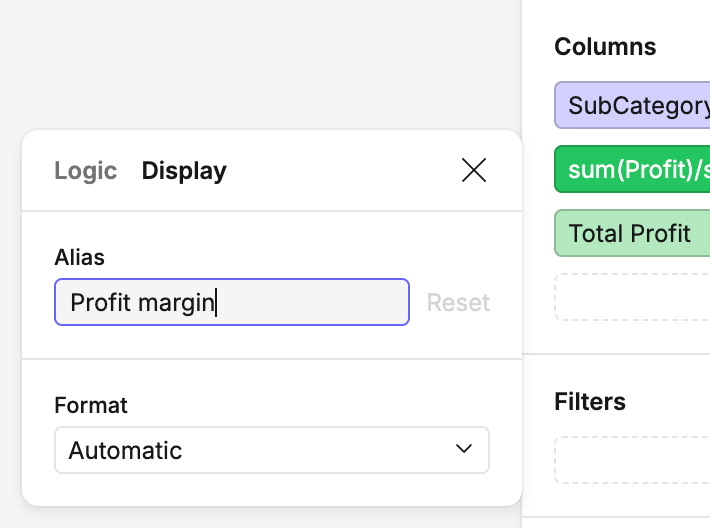Screen dimensions: 710x528
Task: Click the Alias field label
Action: pos(80,257)
